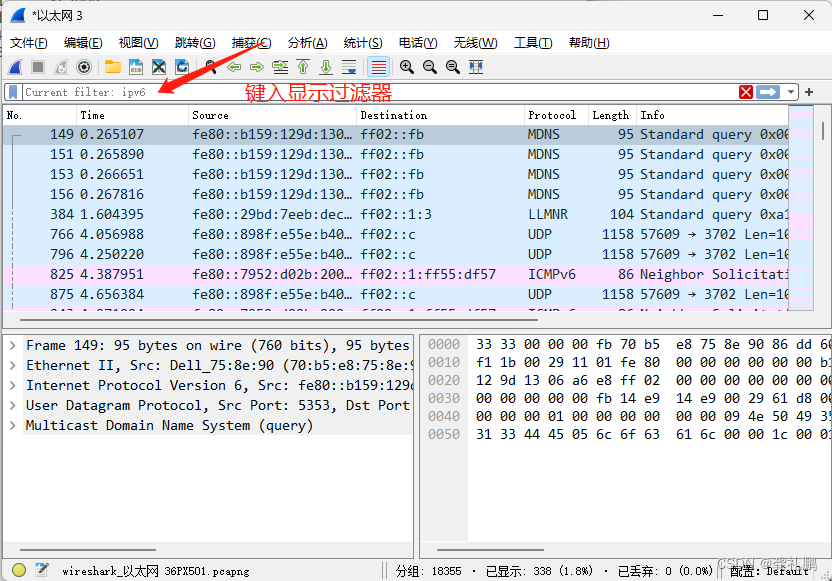Expand Internet Protocol Version 6 details
Image resolution: width=832 pixels, height=581 pixels.
[x=12, y=385]
